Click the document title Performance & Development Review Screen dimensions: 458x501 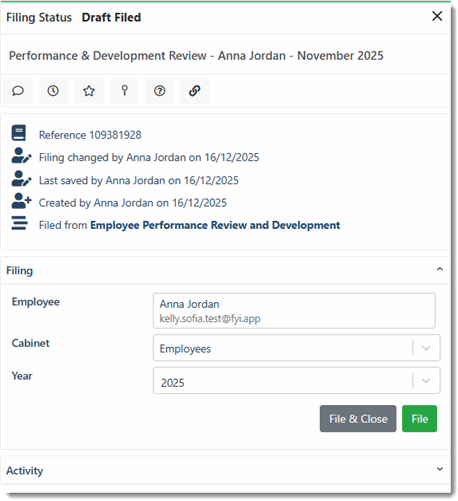pos(196,56)
